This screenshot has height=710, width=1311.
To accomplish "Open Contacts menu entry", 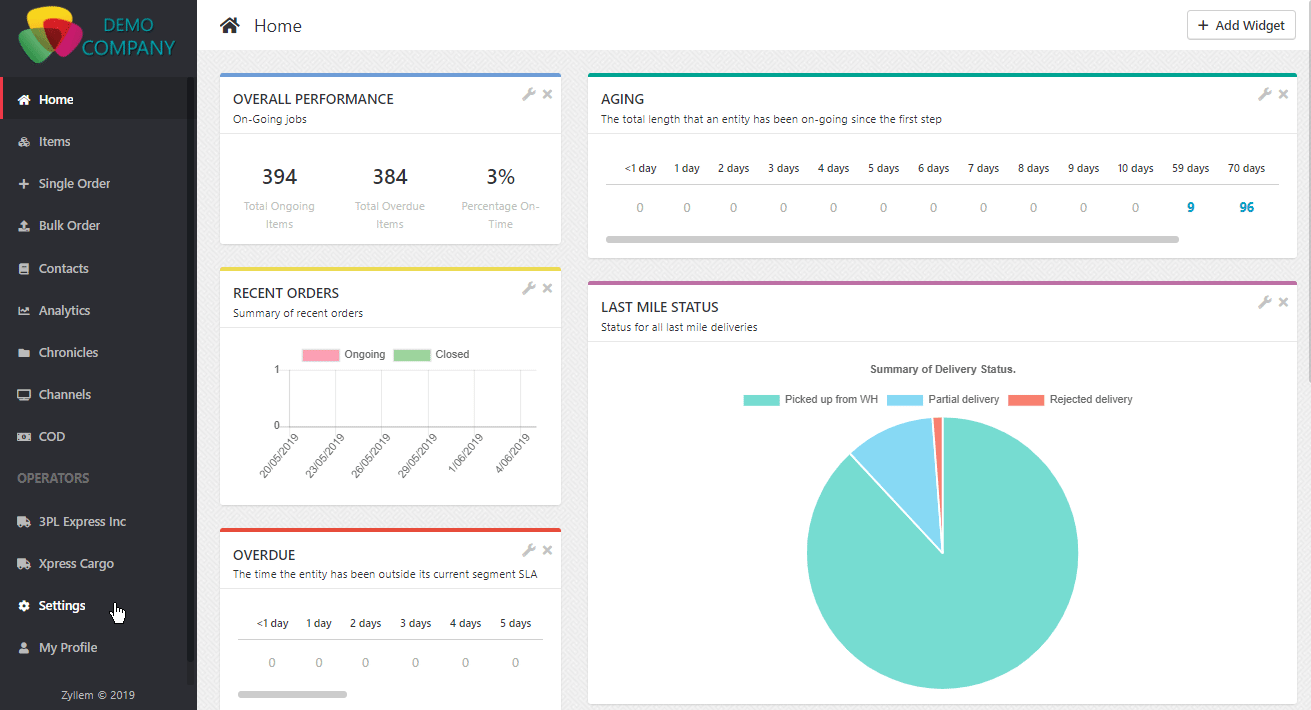I will pos(94,269).
